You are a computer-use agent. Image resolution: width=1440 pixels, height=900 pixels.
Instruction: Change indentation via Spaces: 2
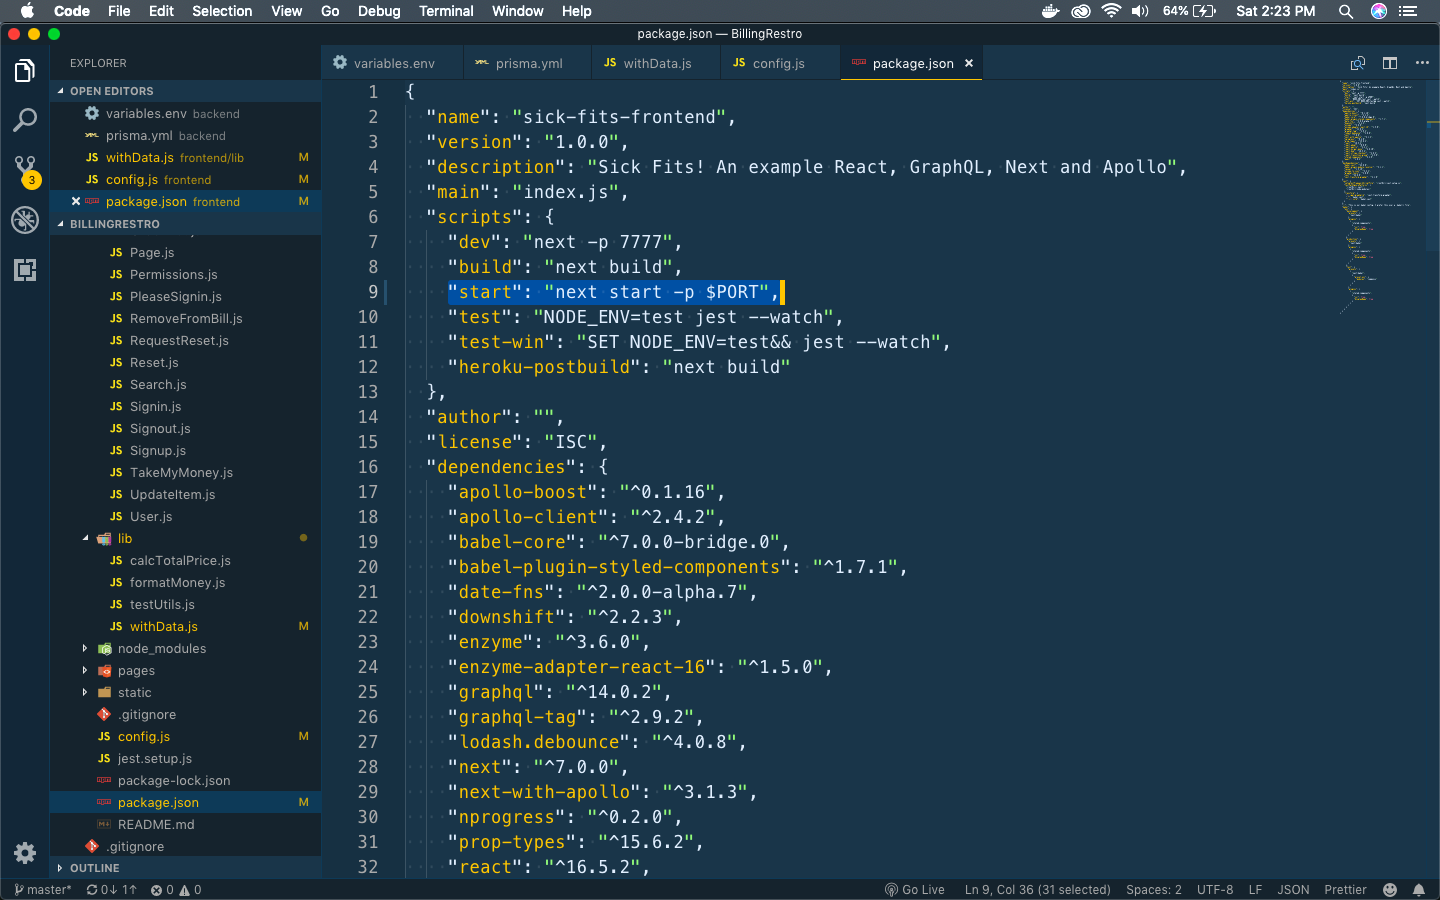[1153, 890]
